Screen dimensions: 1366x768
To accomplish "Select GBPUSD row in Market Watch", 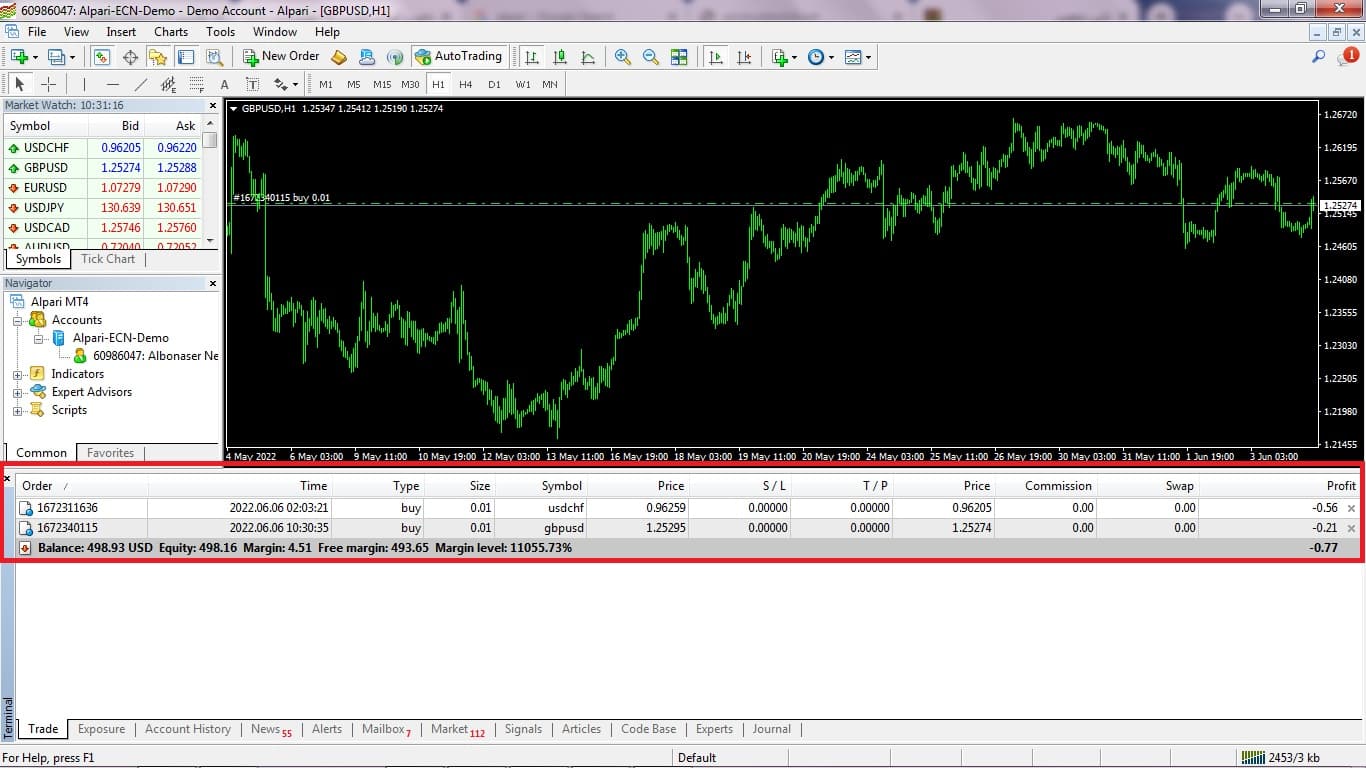I will [103, 168].
